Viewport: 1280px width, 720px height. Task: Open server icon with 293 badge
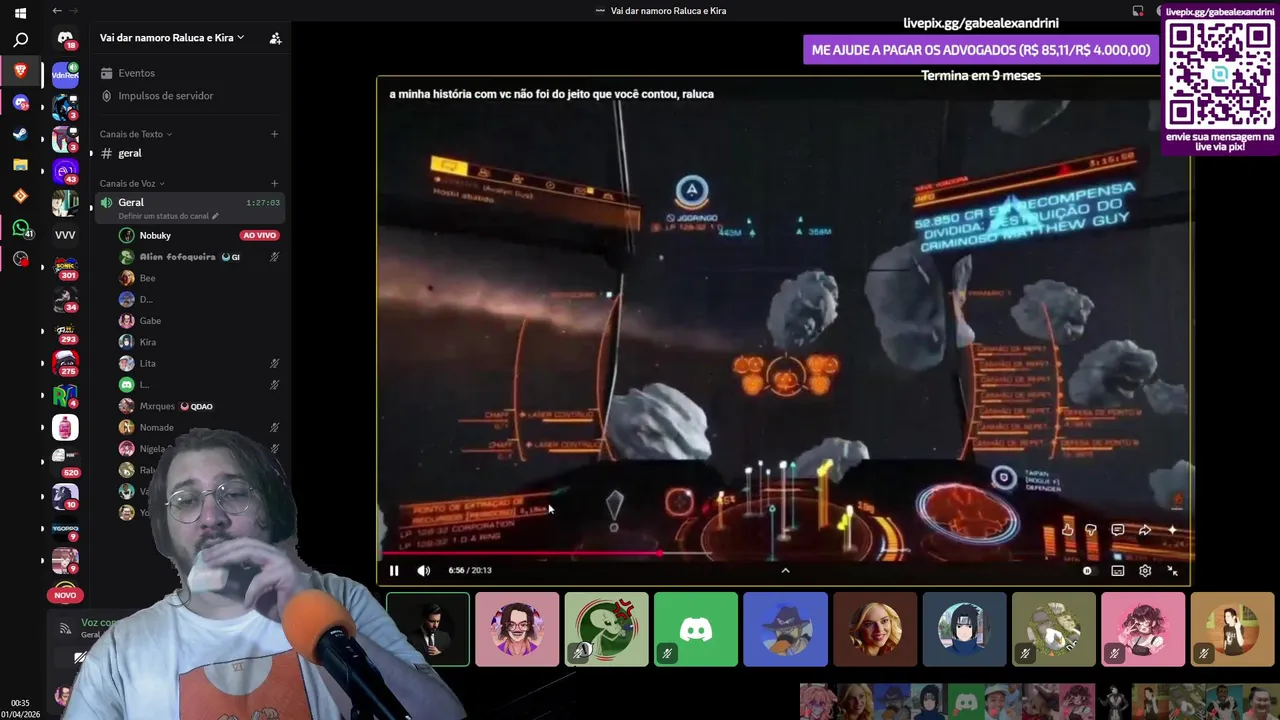pos(65,331)
